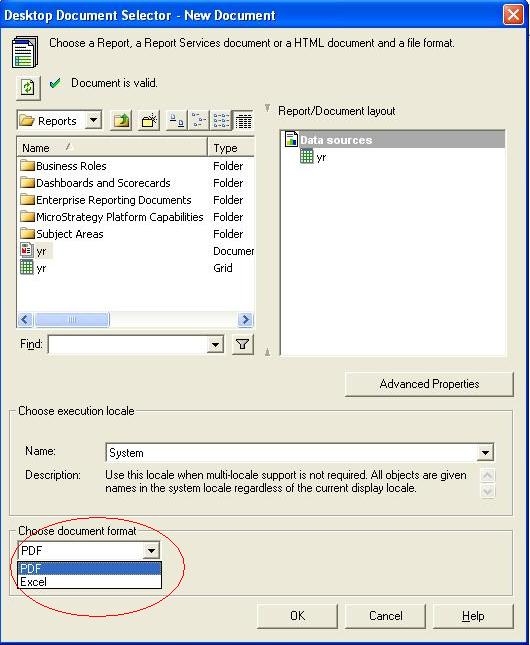Select PDF in the format list
The width and height of the screenshot is (530, 645).
tap(89, 568)
